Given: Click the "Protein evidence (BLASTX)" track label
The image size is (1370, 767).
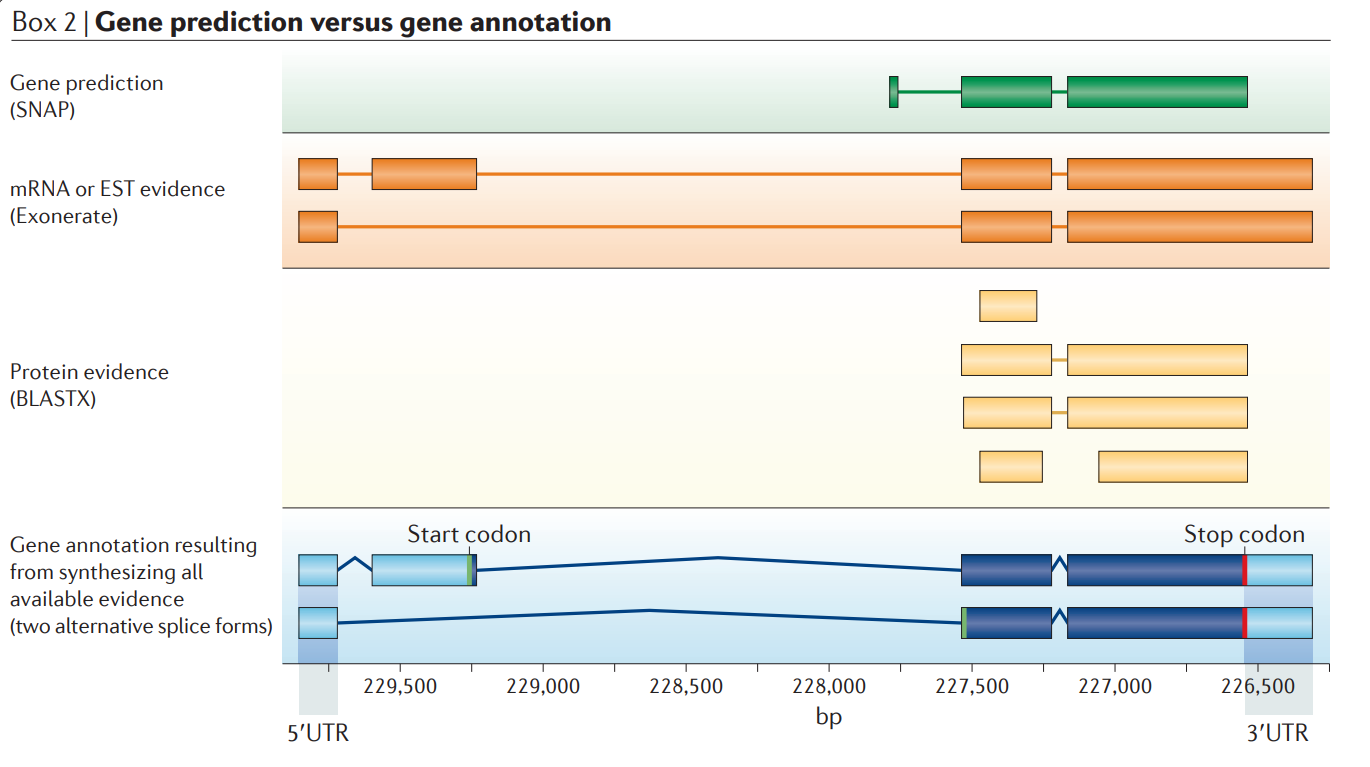Looking at the screenshot, I should point(90,385).
